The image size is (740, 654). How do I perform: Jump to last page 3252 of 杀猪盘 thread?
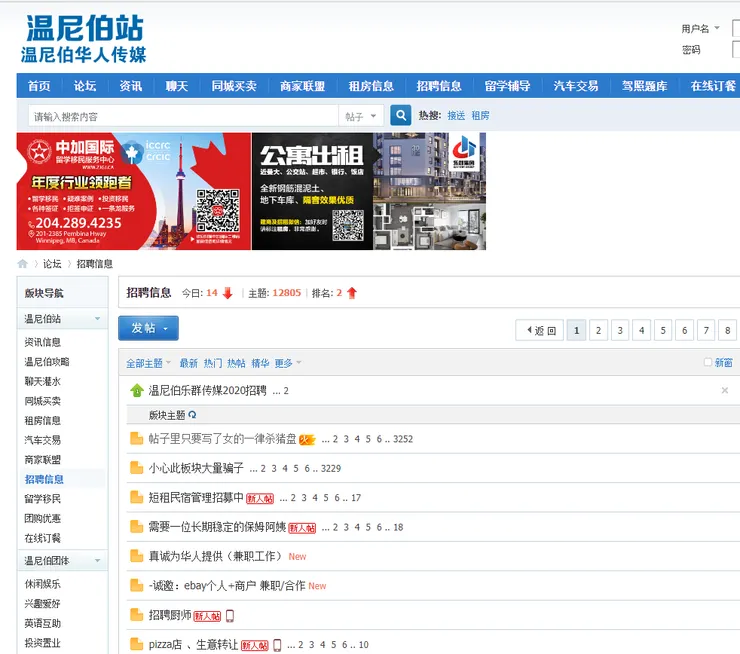pyautogui.click(x=403, y=439)
